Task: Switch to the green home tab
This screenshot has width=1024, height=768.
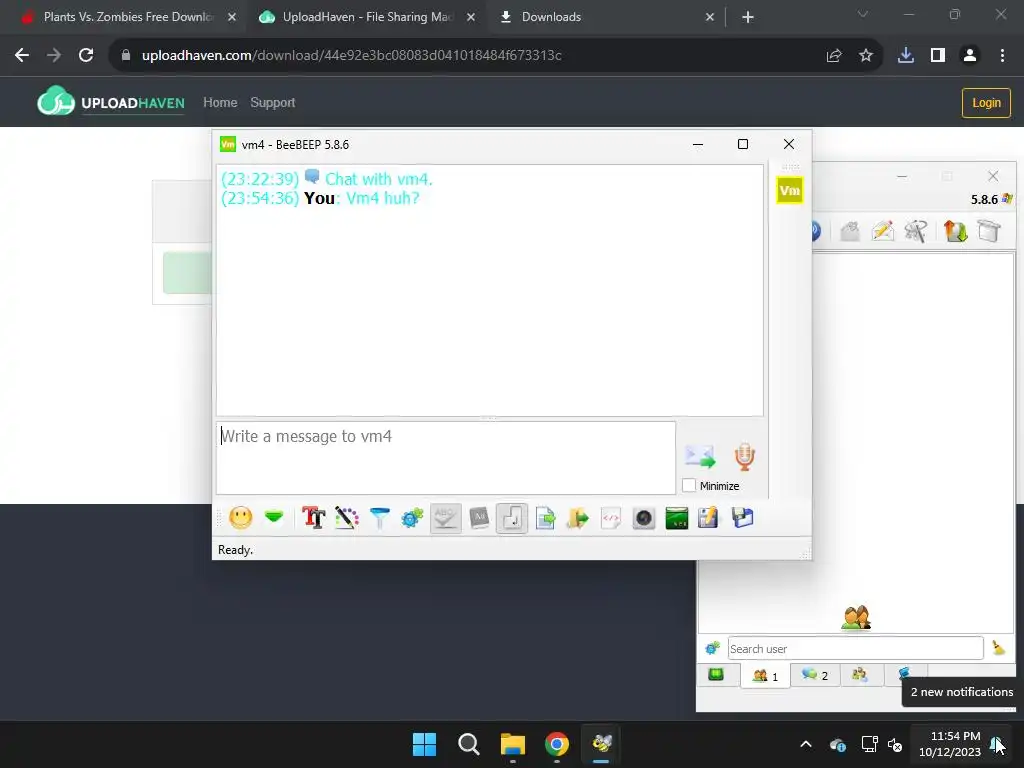Action: (x=716, y=675)
